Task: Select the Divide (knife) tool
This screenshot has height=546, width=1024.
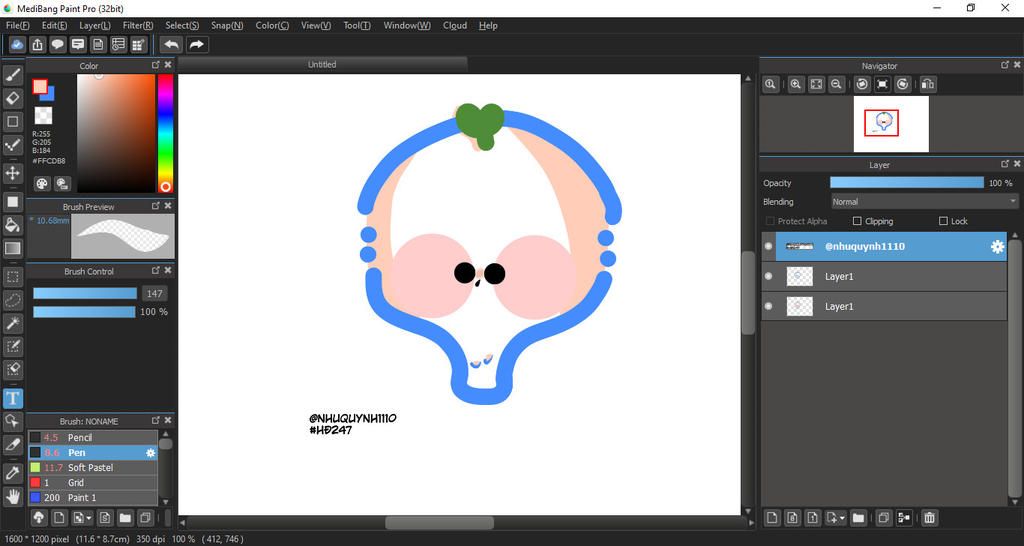Action: point(12,445)
